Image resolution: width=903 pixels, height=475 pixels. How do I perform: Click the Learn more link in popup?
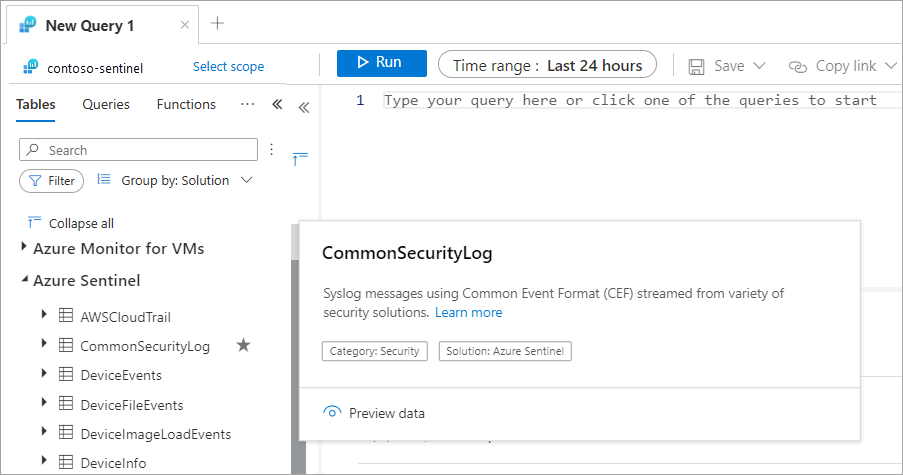(468, 313)
